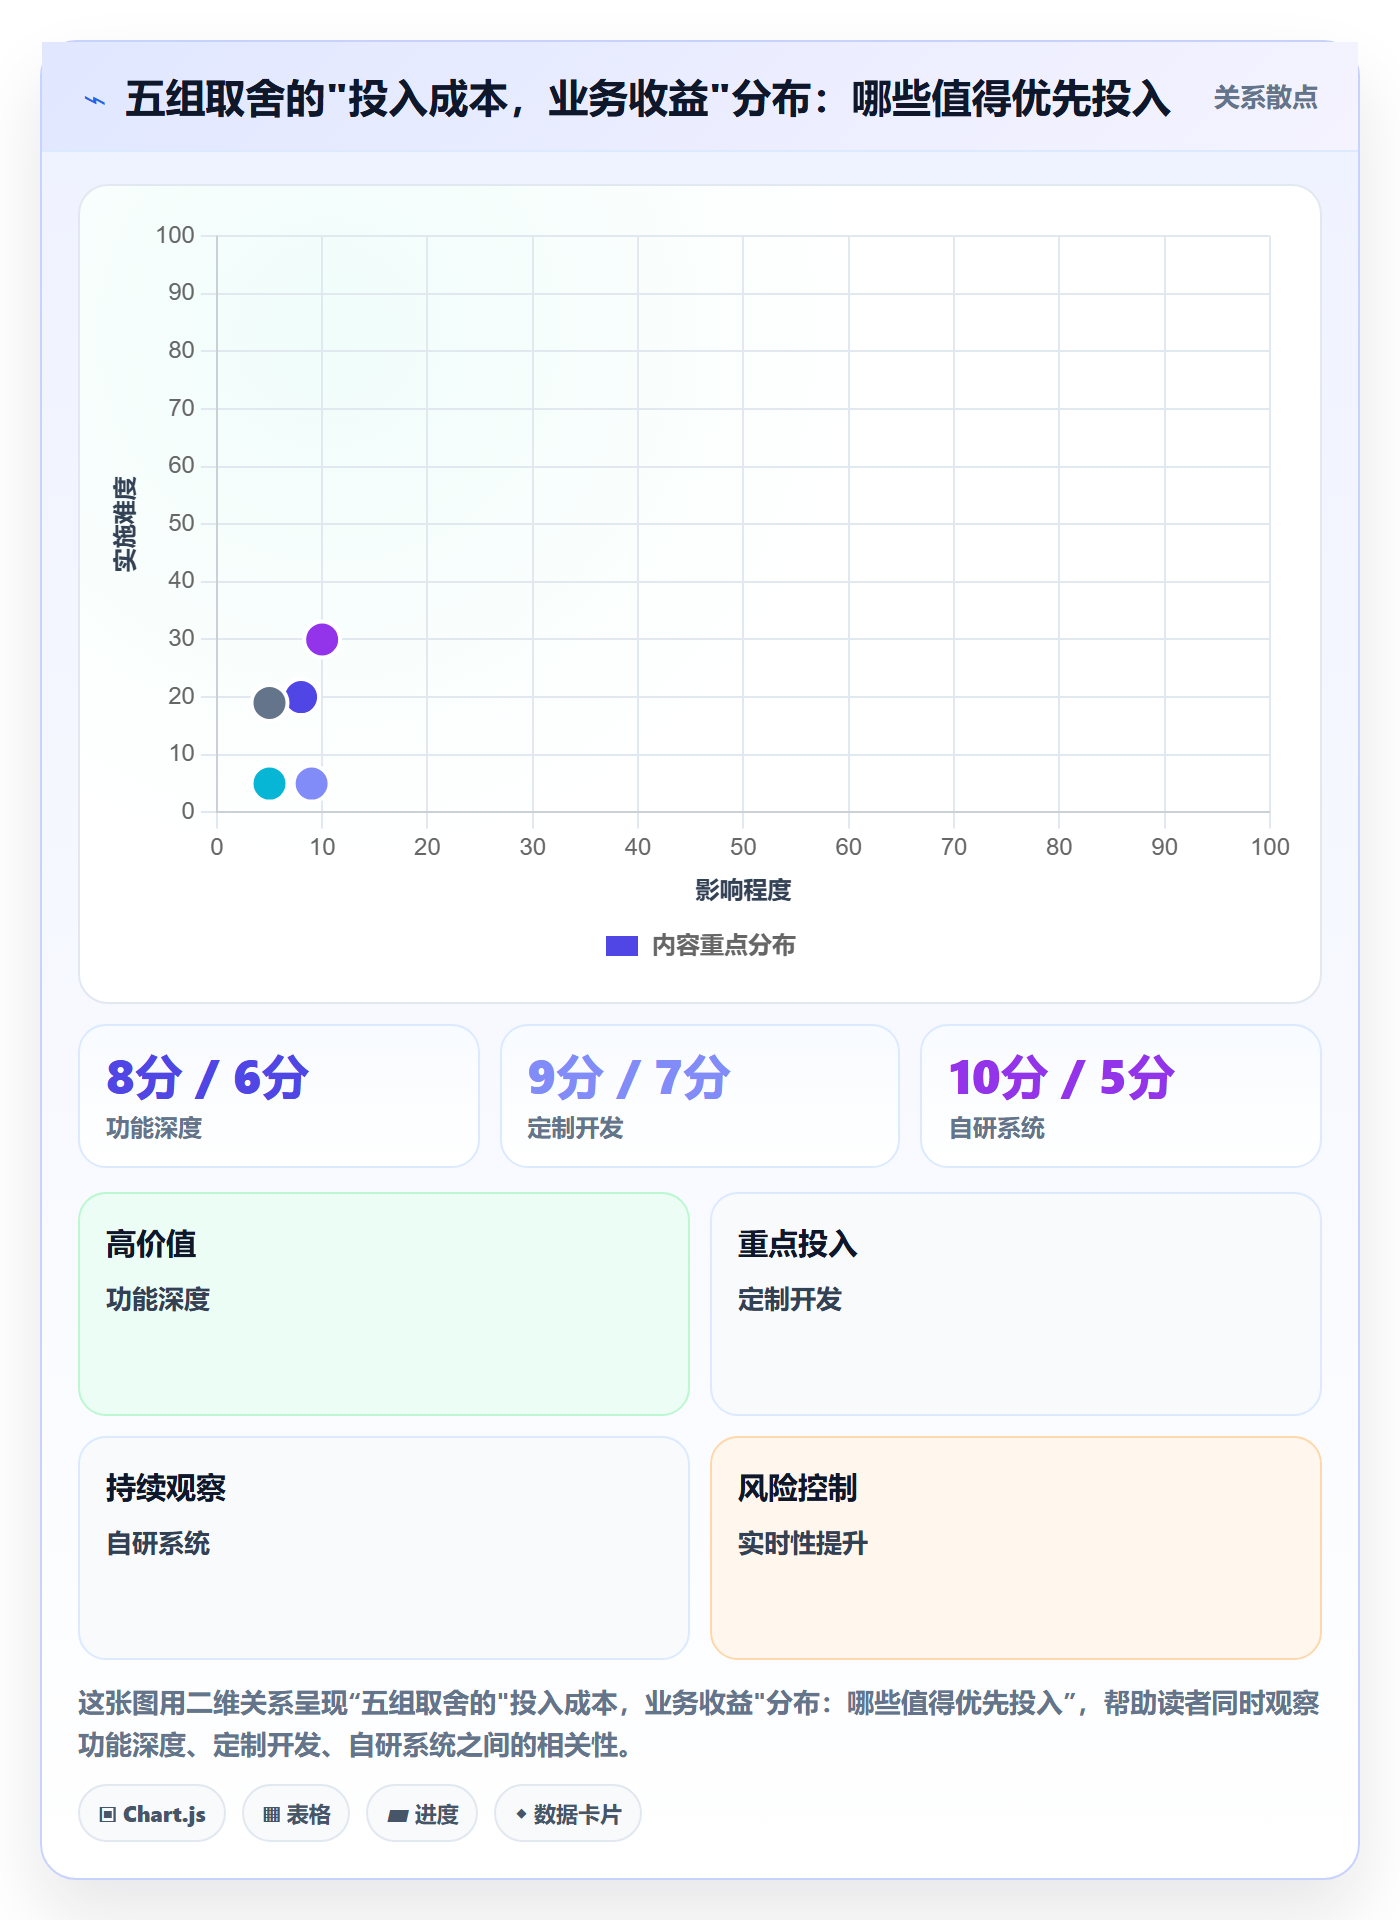Click the 50 tick on the 影响程度 axis
This screenshot has height=1920, width=1400.
tap(743, 847)
